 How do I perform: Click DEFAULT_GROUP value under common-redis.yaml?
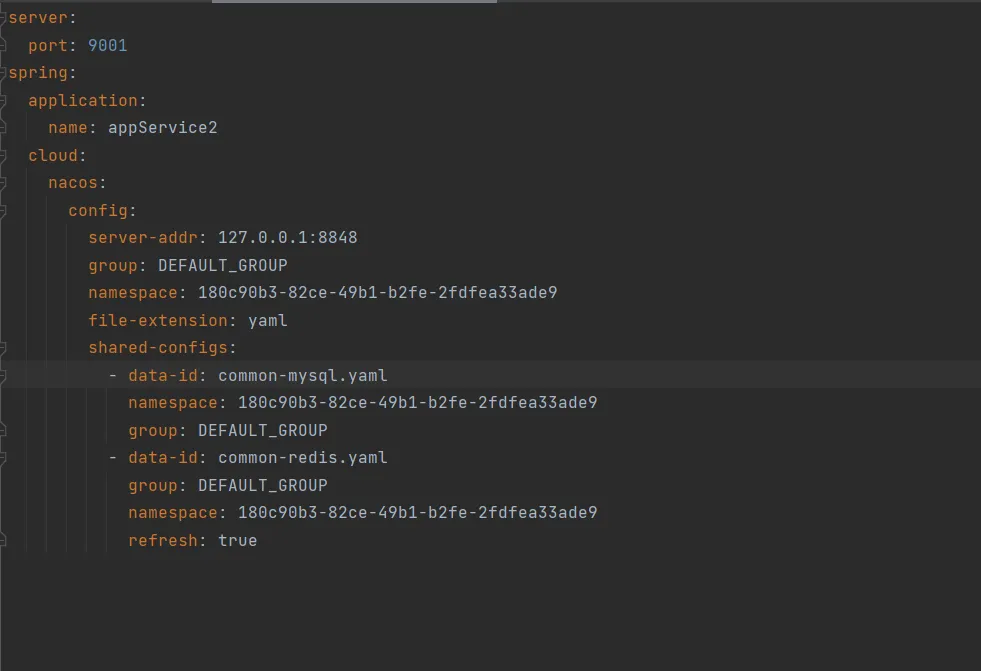pos(262,486)
